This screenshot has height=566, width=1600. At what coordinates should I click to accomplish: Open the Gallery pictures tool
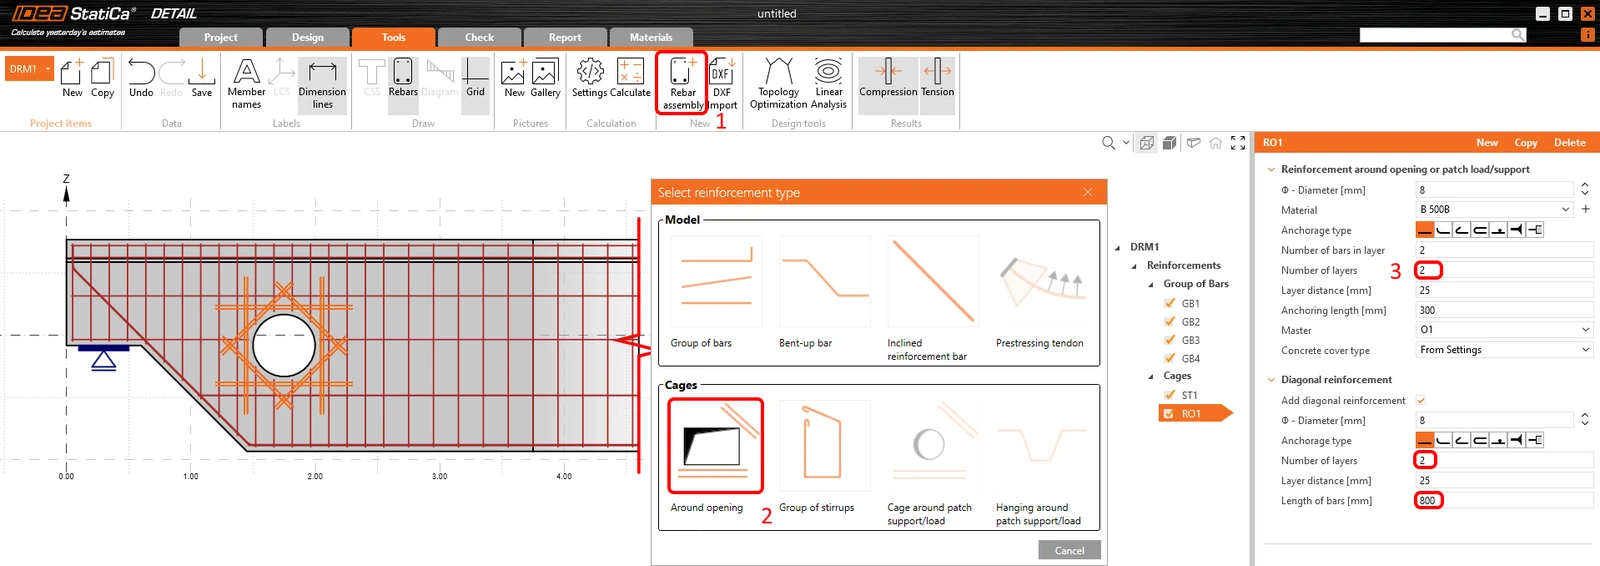click(x=545, y=78)
